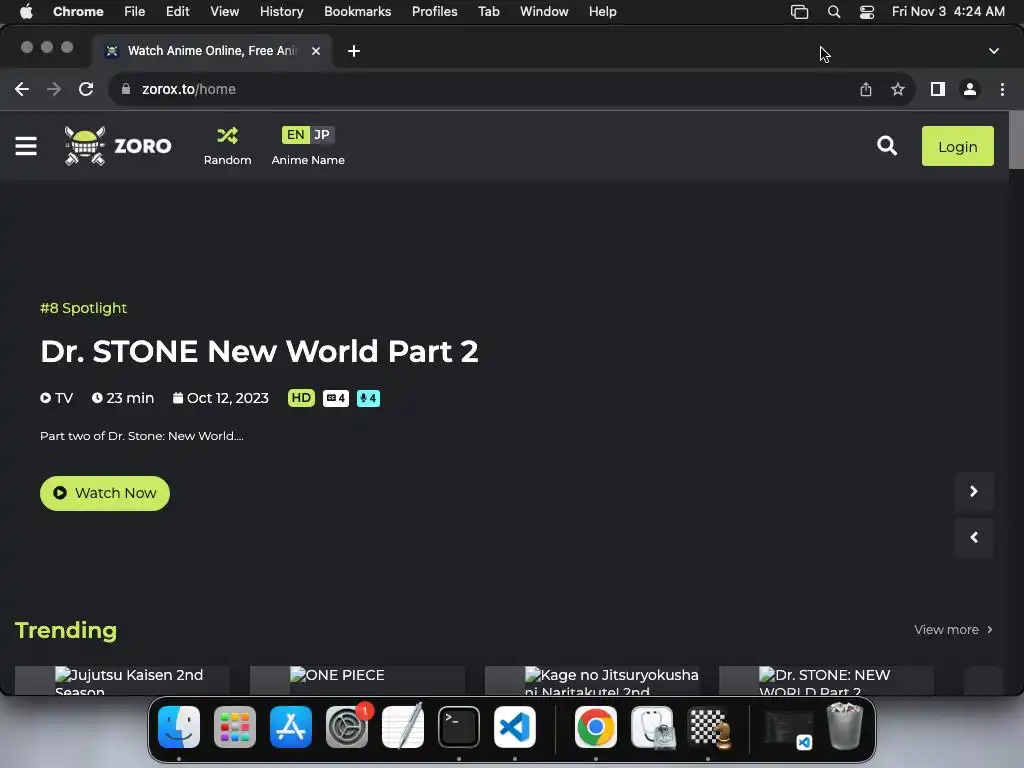Open Terminal from the Dock

(458, 727)
